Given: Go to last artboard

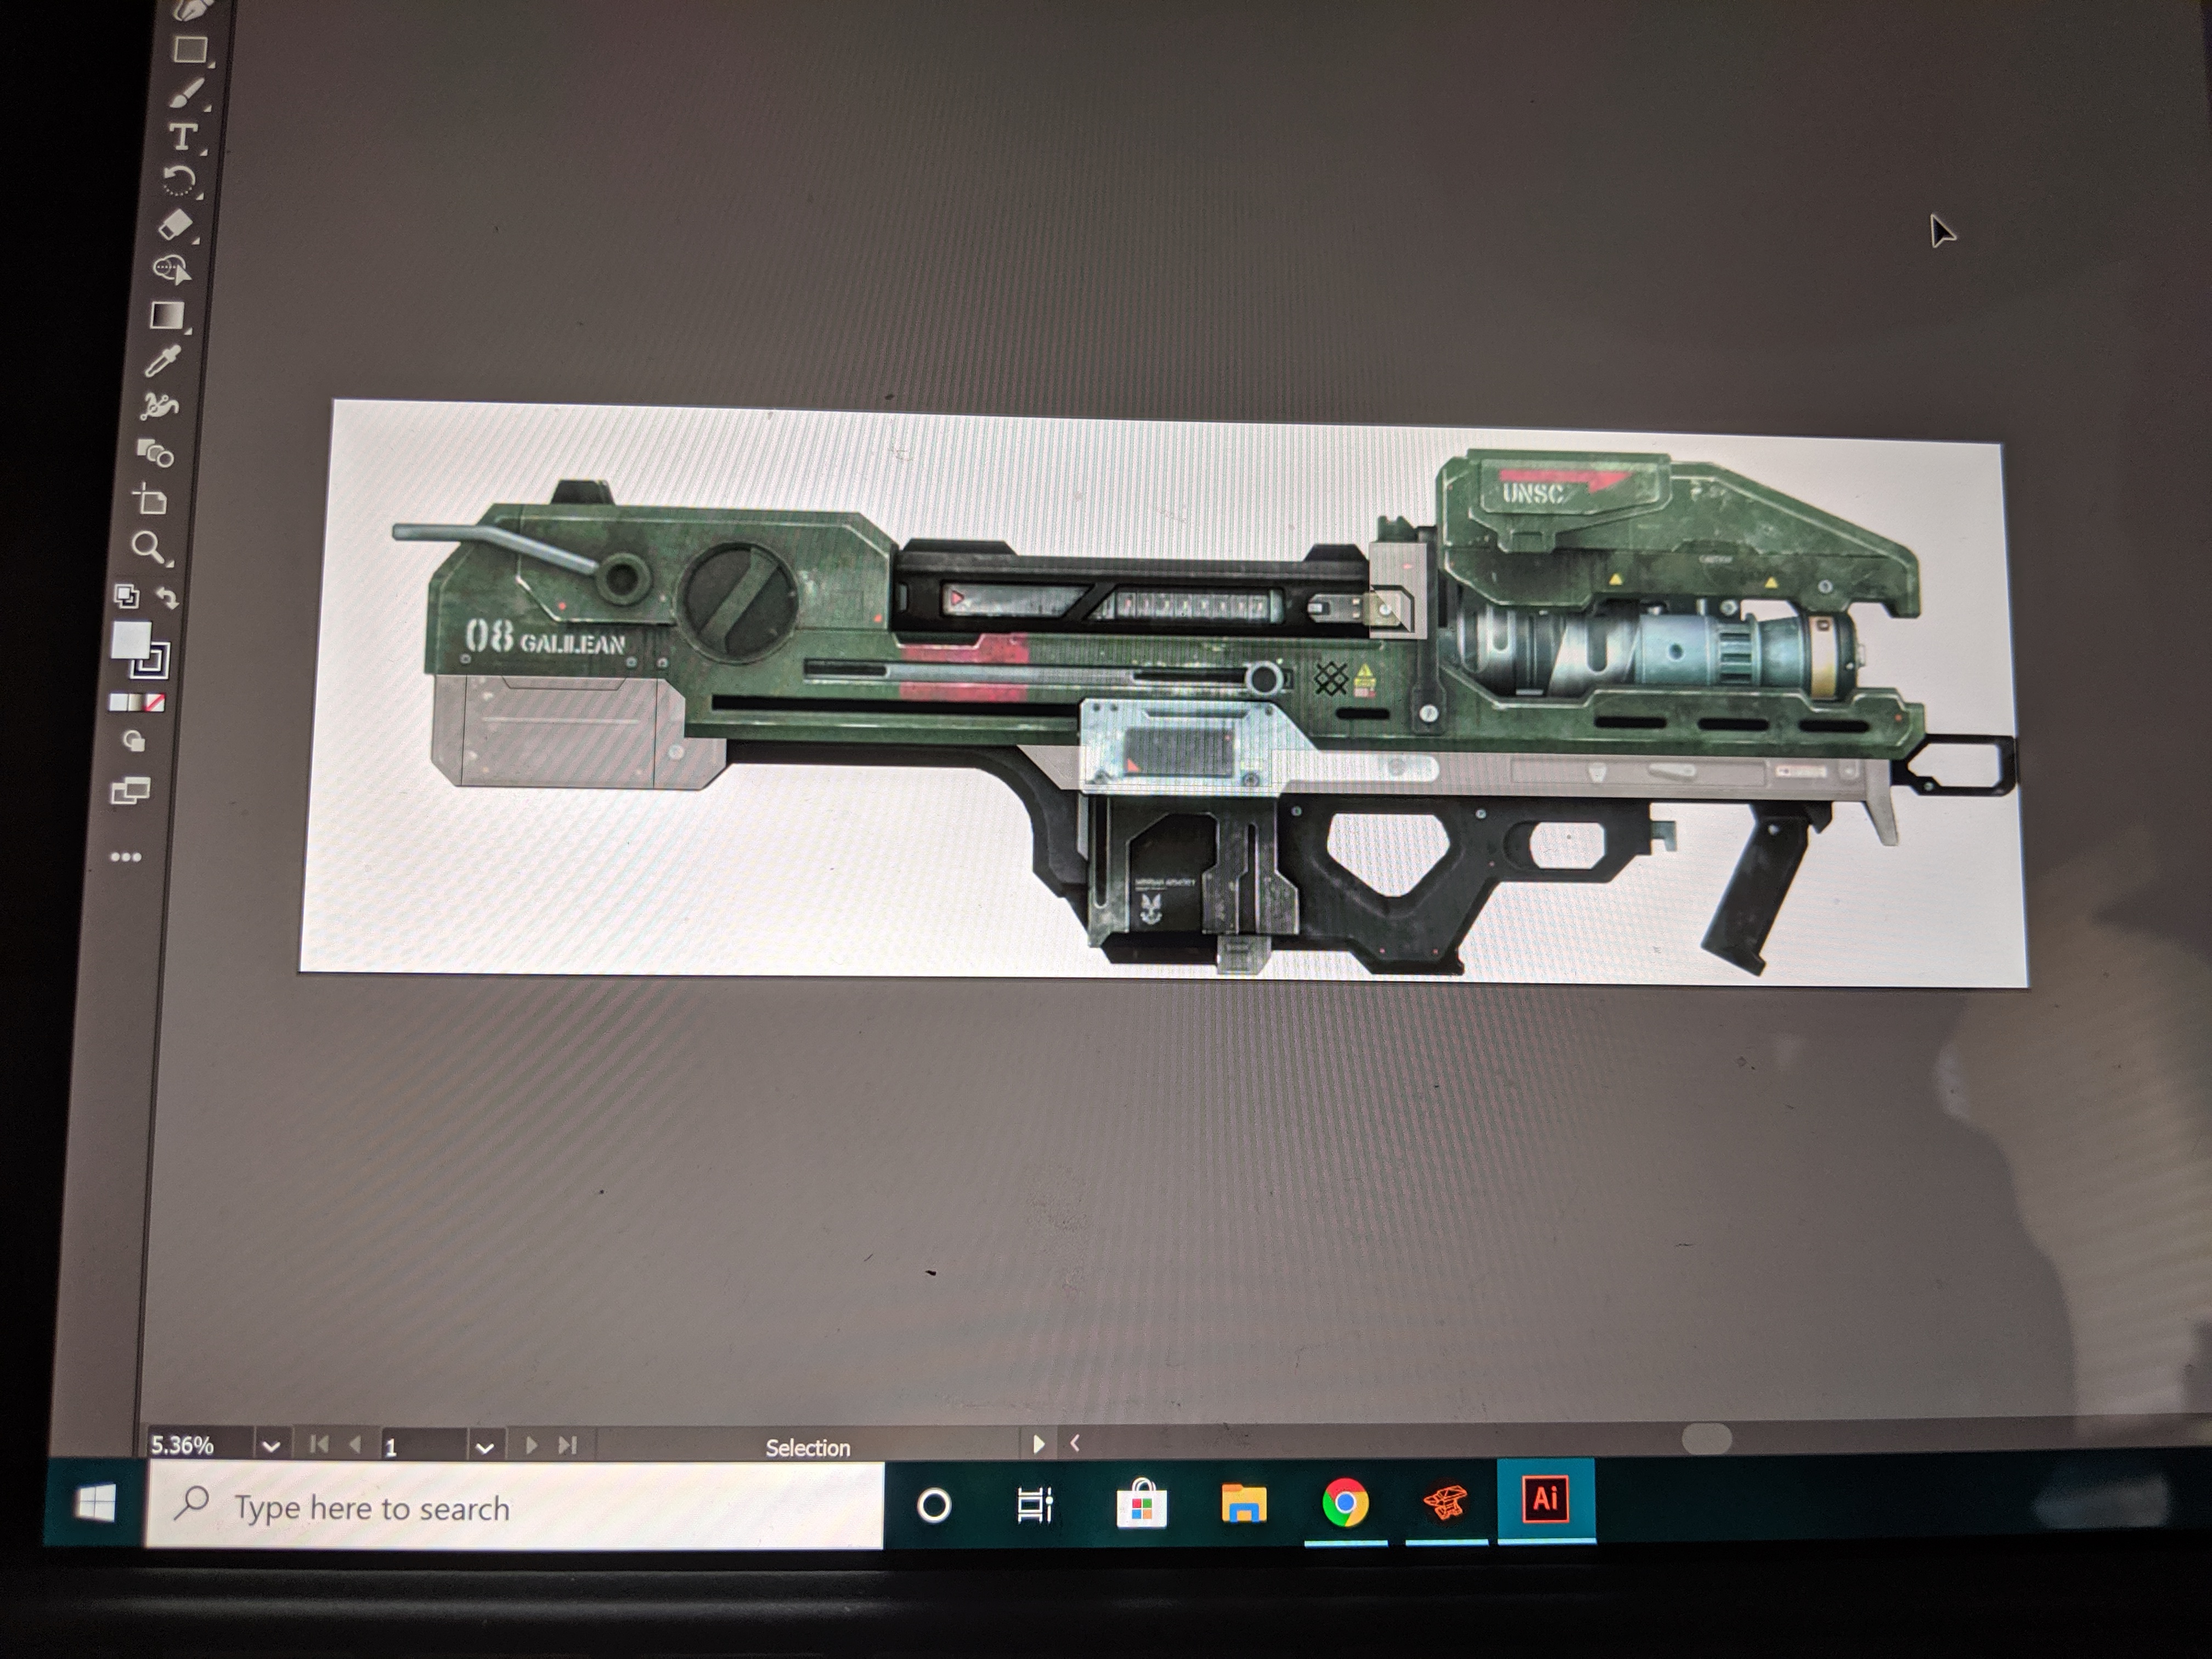Looking at the screenshot, I should [x=567, y=1445].
